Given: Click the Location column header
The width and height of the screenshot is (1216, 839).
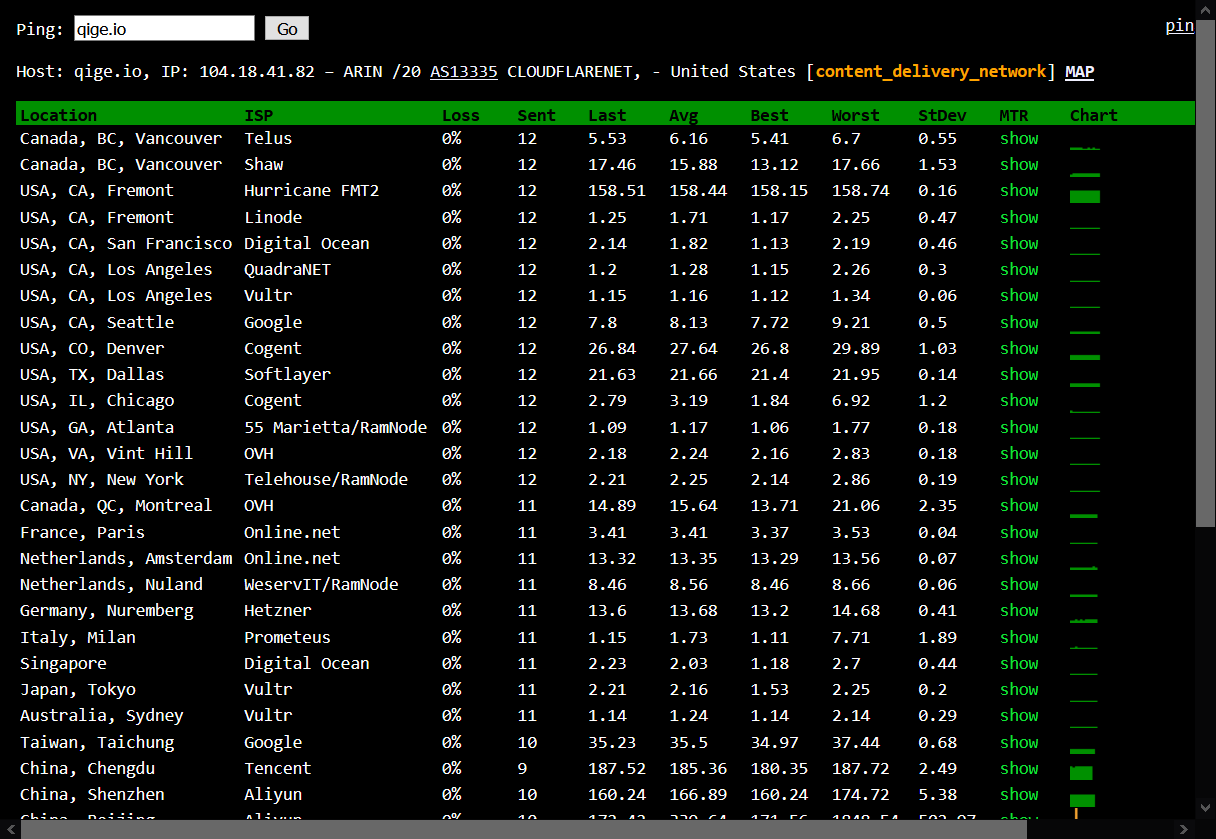Looking at the screenshot, I should coord(58,115).
